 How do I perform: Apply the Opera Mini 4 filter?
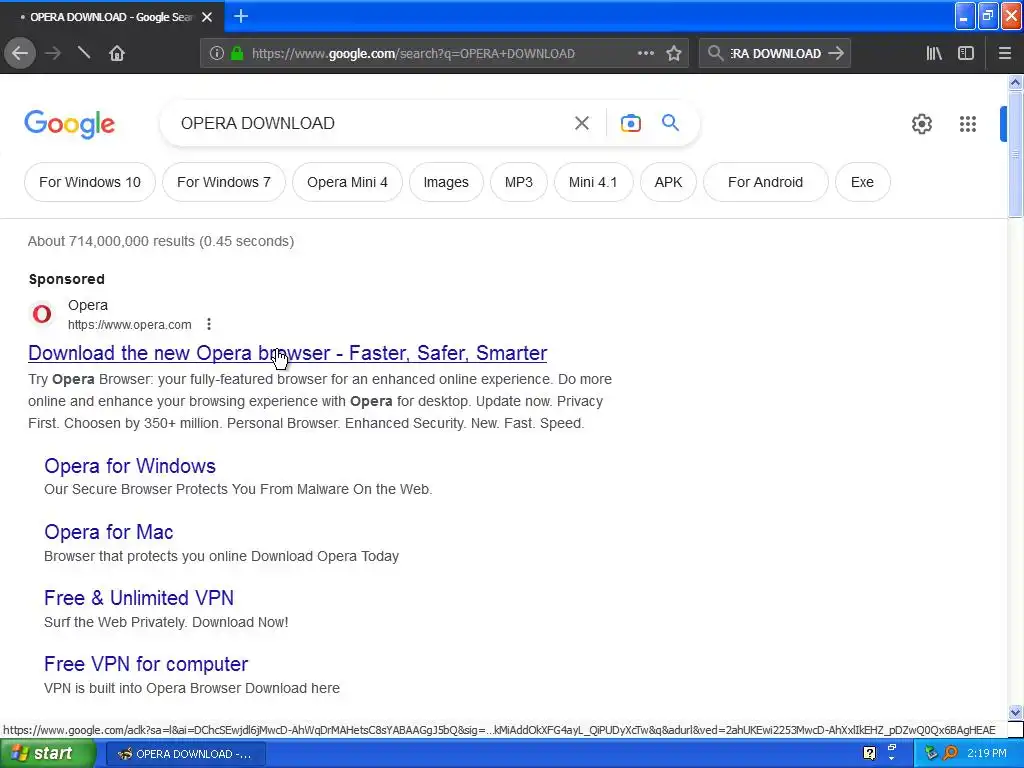pos(347,182)
